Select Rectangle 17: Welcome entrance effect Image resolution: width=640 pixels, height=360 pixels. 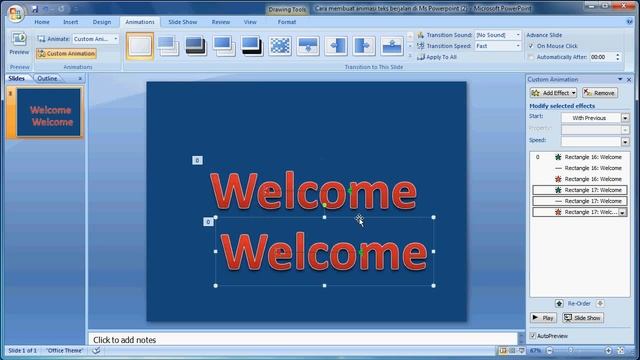pyautogui.click(x=580, y=190)
